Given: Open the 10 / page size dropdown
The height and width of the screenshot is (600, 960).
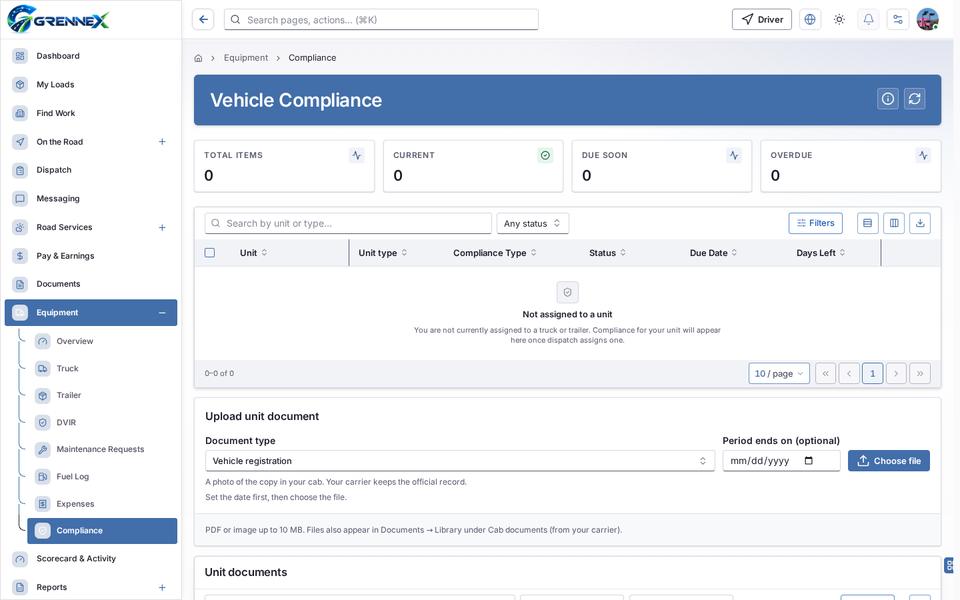Looking at the screenshot, I should tap(779, 373).
